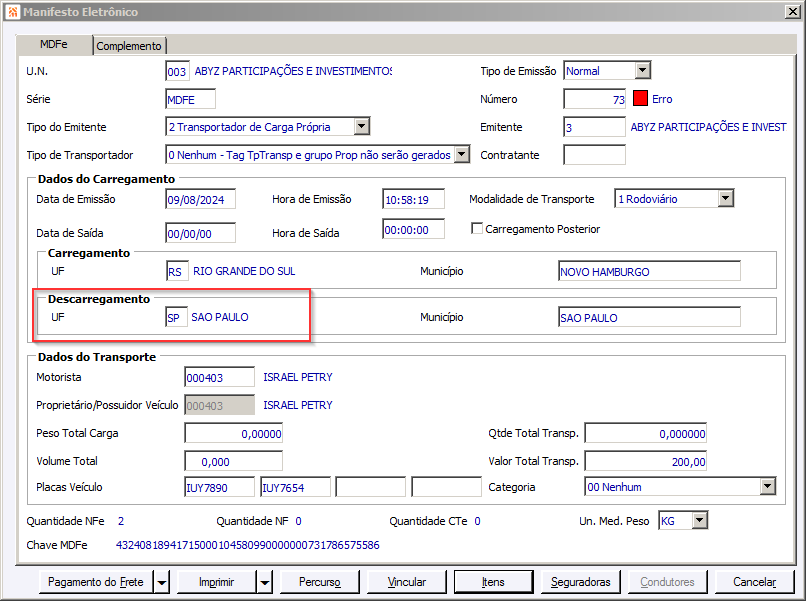Click the Quantidade CTe value 0
Viewport: 806px width, 601px height.
pyautogui.click(x=478, y=521)
